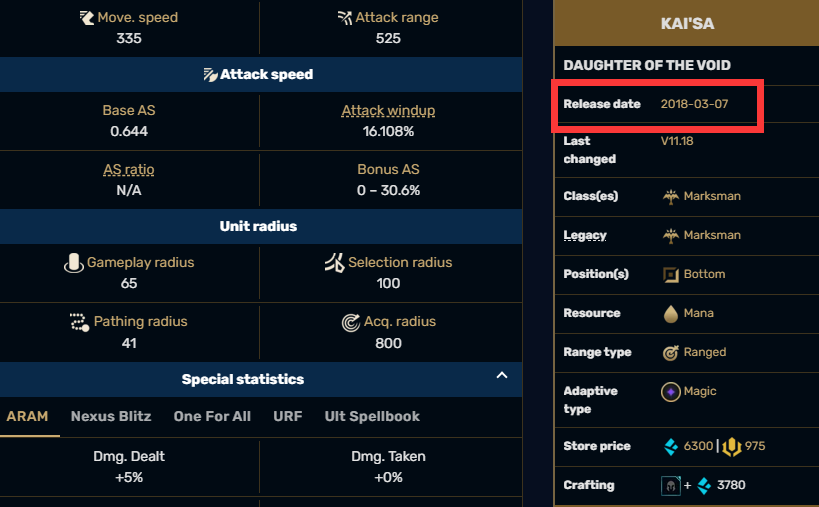The height and width of the screenshot is (507, 819).
Task: Select the Ult Spellbook tab
Action: click(372, 417)
